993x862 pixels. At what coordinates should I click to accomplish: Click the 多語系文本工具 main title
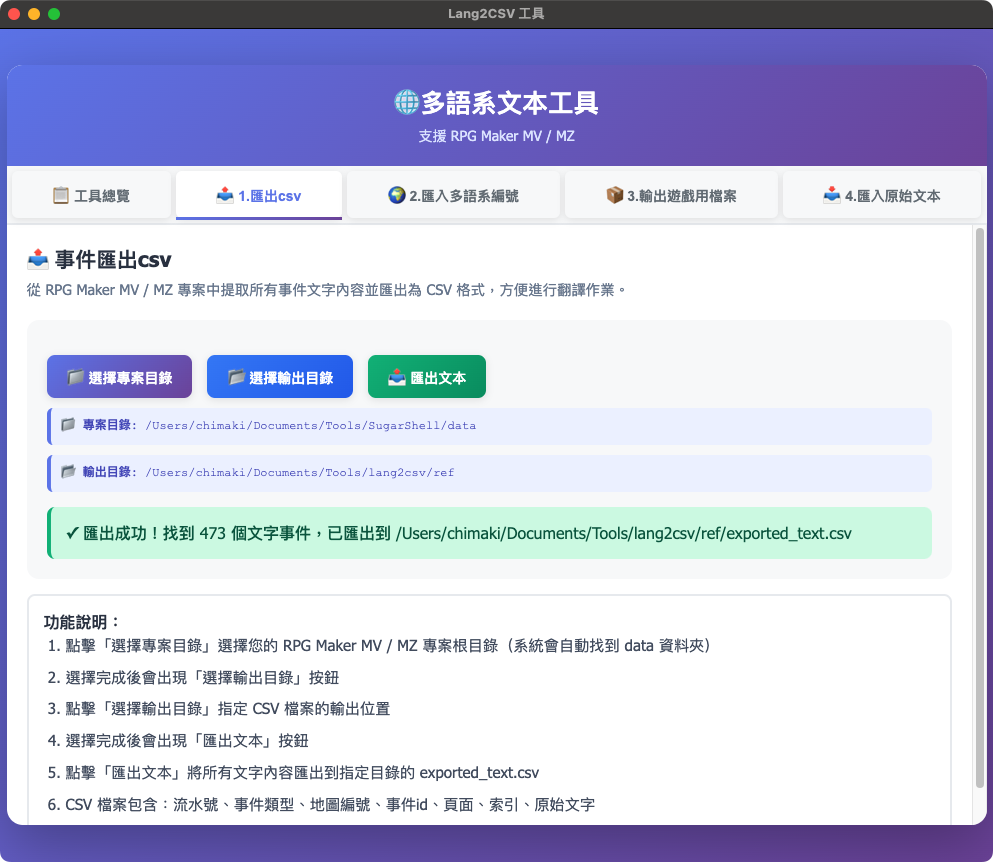pos(510,103)
